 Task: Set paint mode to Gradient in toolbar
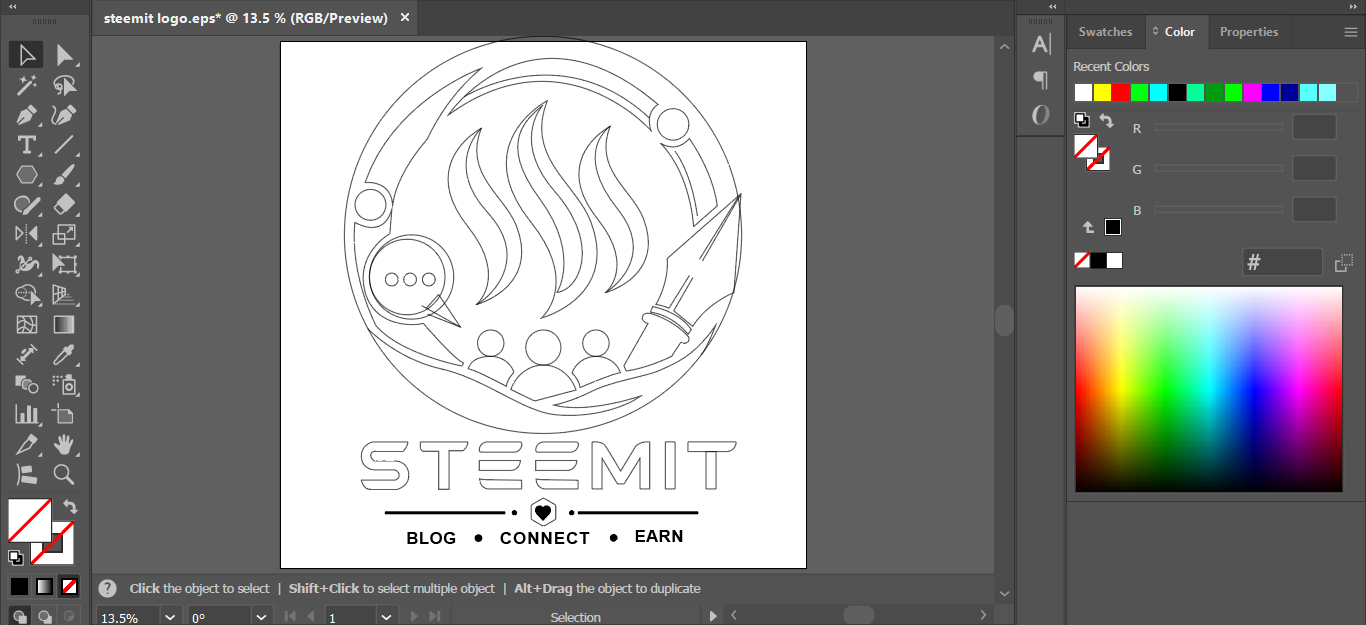45,587
